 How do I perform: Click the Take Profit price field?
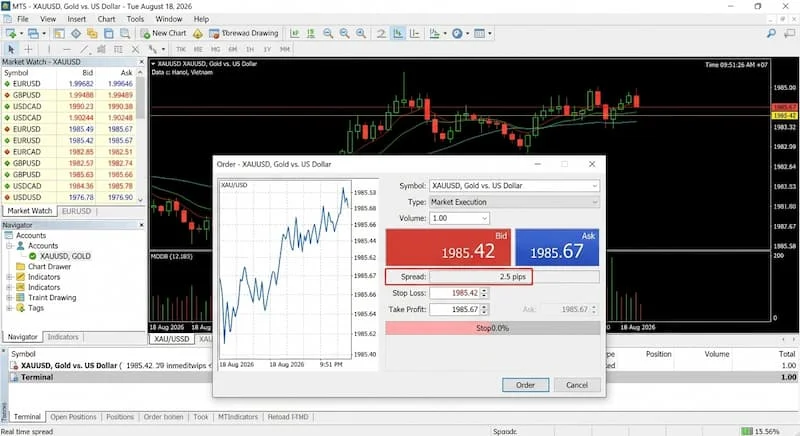(x=455, y=310)
